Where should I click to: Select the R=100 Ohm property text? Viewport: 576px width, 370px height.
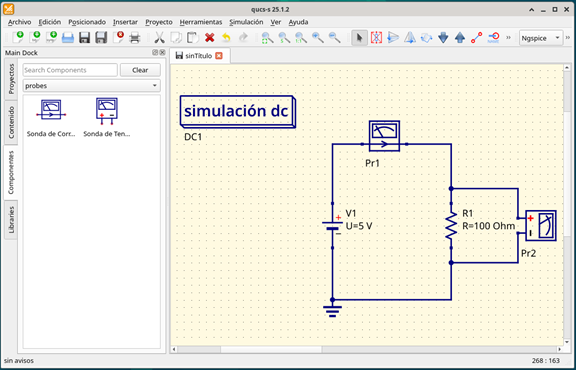(489, 226)
